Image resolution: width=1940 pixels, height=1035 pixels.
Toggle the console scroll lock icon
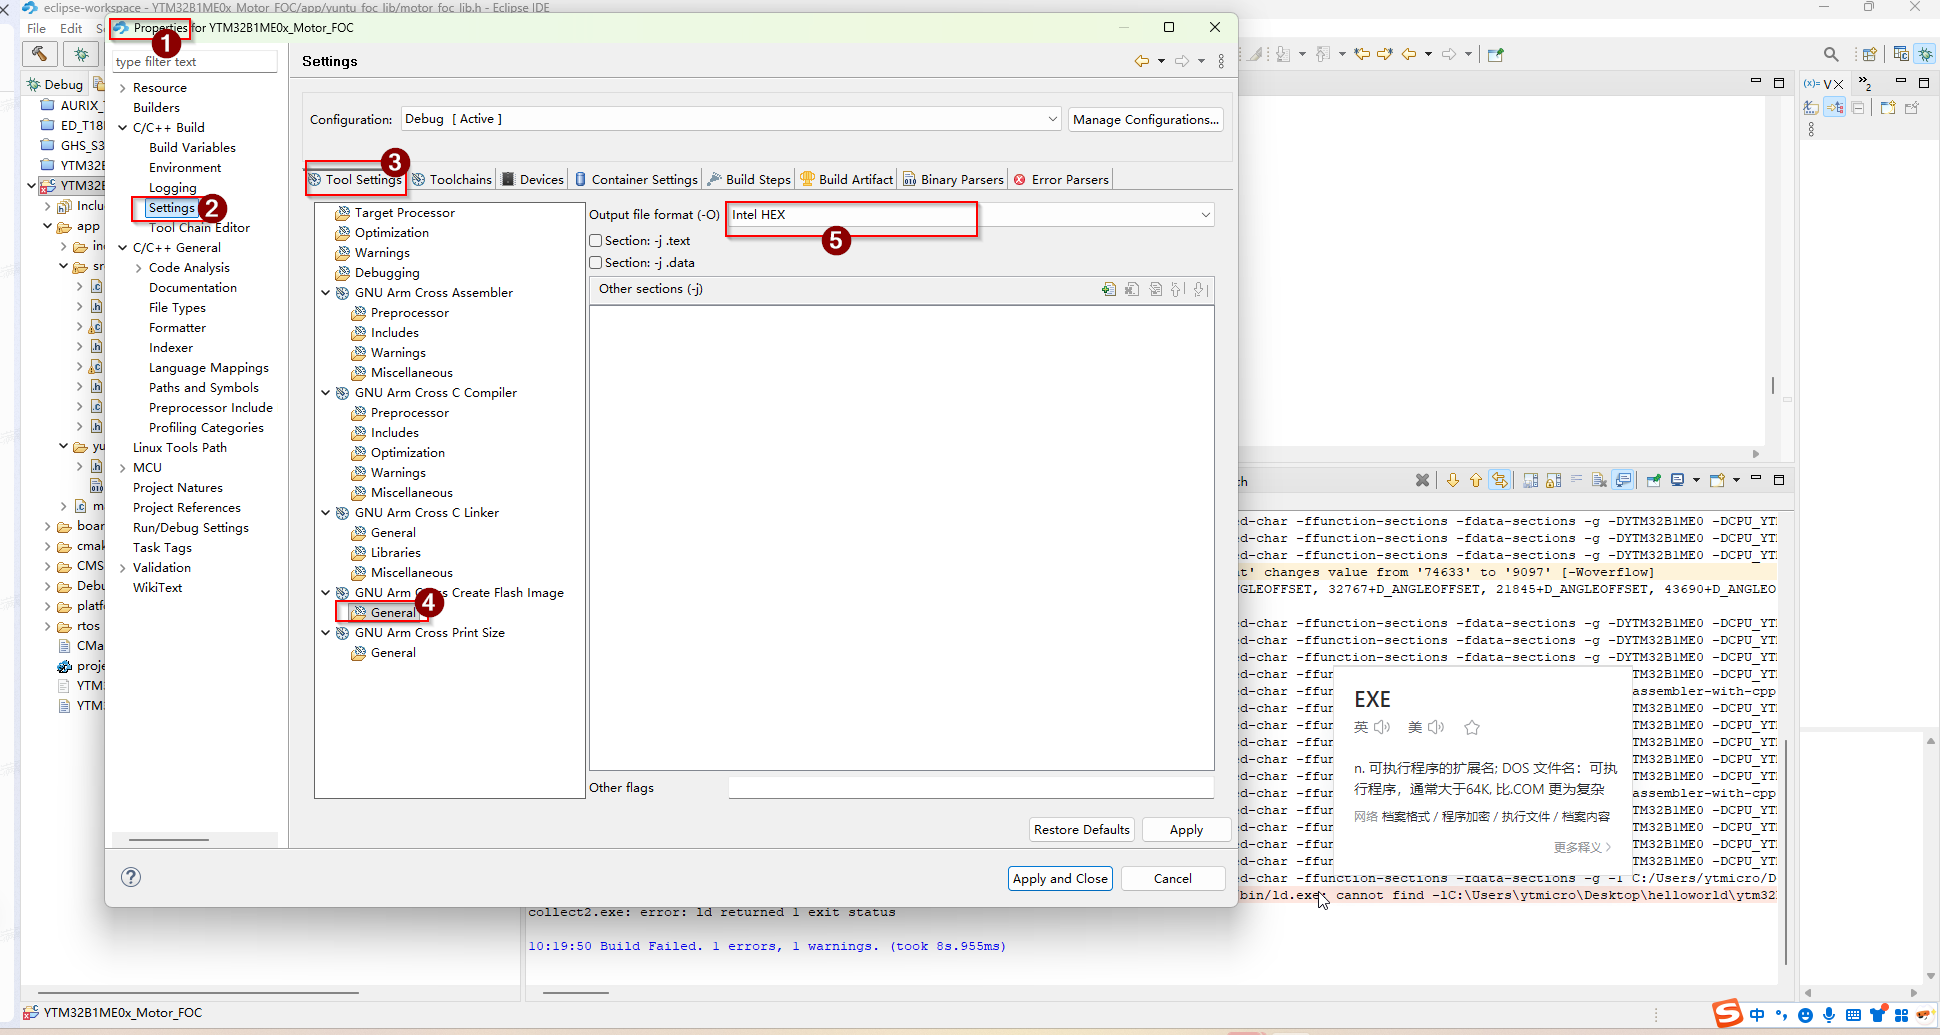pyautogui.click(x=1553, y=481)
